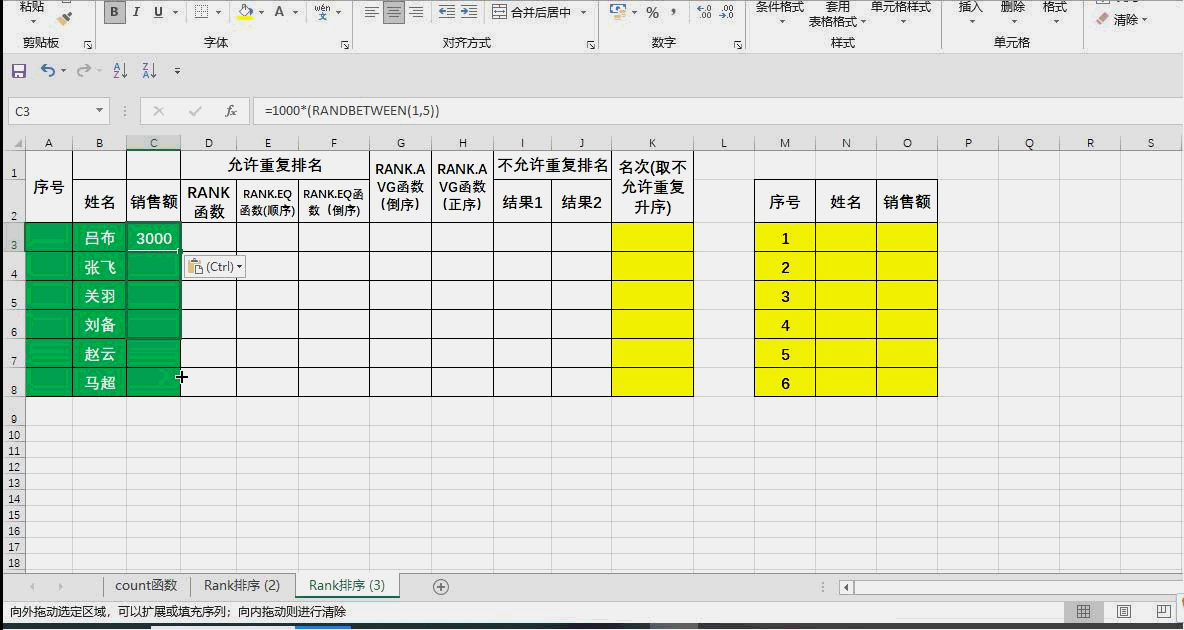The image size is (1184, 630).
Task: Click the 删除 delete button
Action: (x=1013, y=11)
